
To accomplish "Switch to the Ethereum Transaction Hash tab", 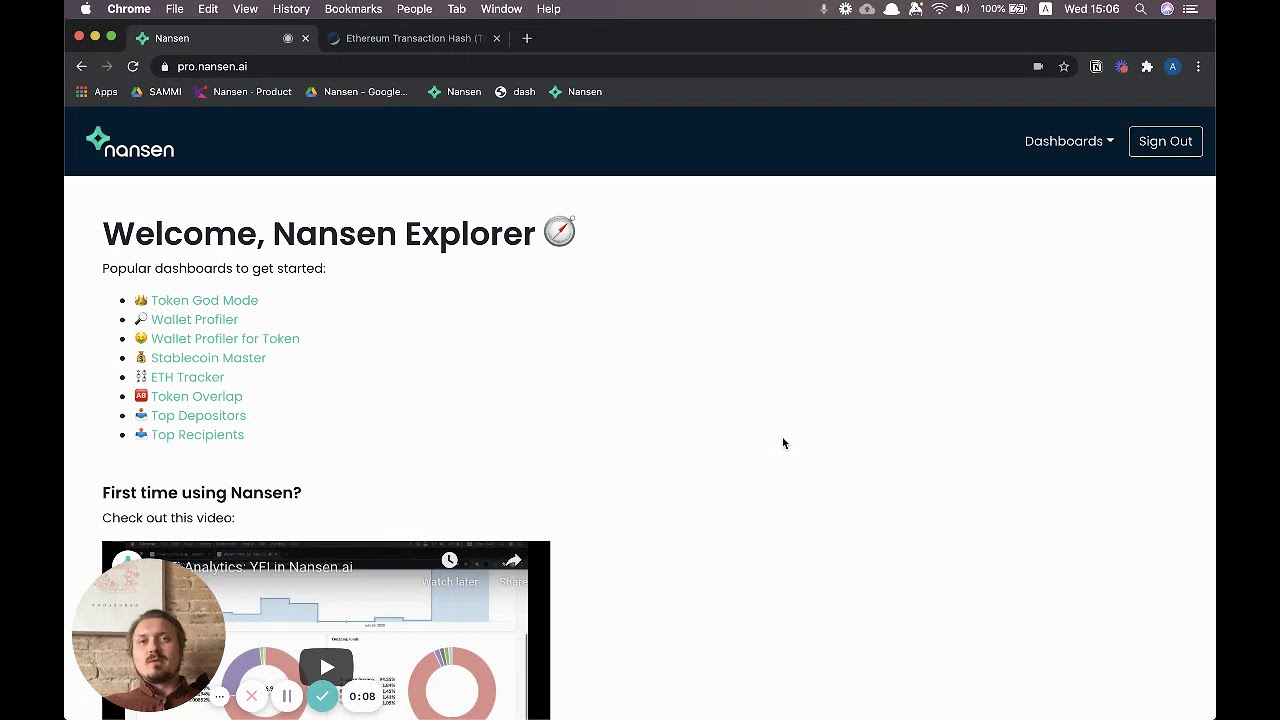I will 415,38.
